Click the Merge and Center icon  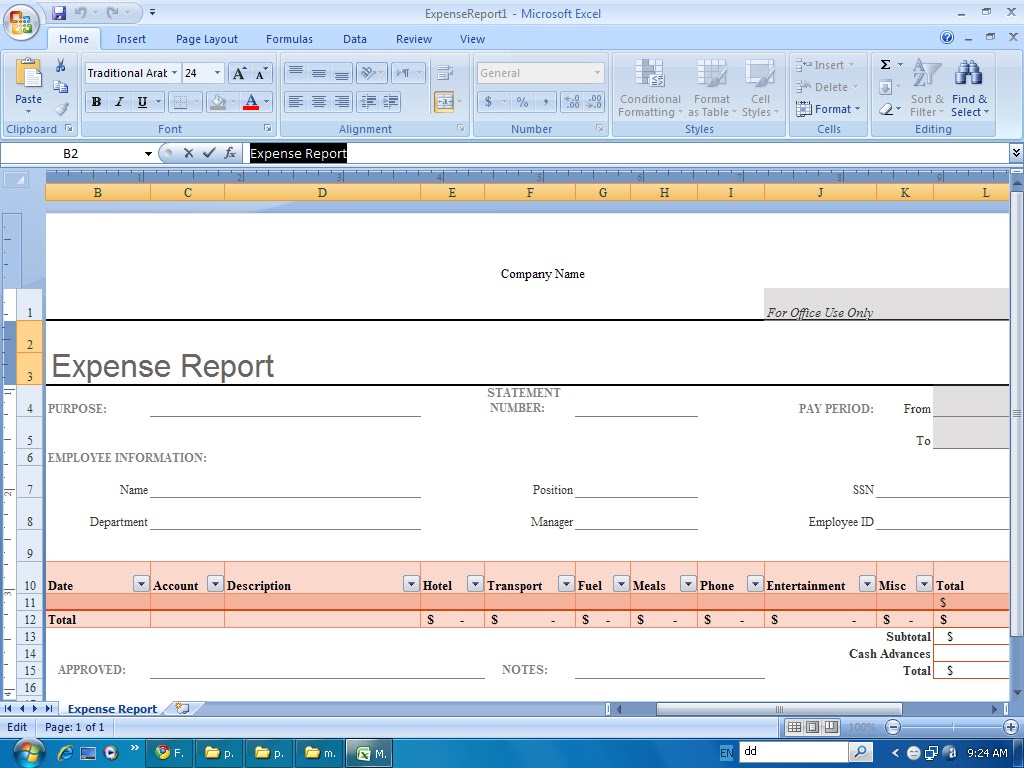pyautogui.click(x=443, y=102)
